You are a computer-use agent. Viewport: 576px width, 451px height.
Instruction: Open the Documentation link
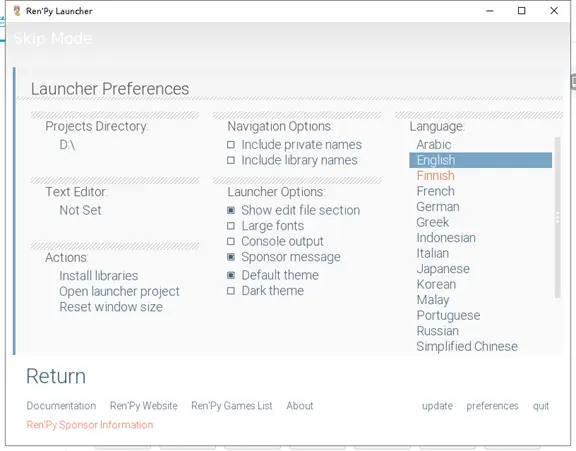pos(61,406)
